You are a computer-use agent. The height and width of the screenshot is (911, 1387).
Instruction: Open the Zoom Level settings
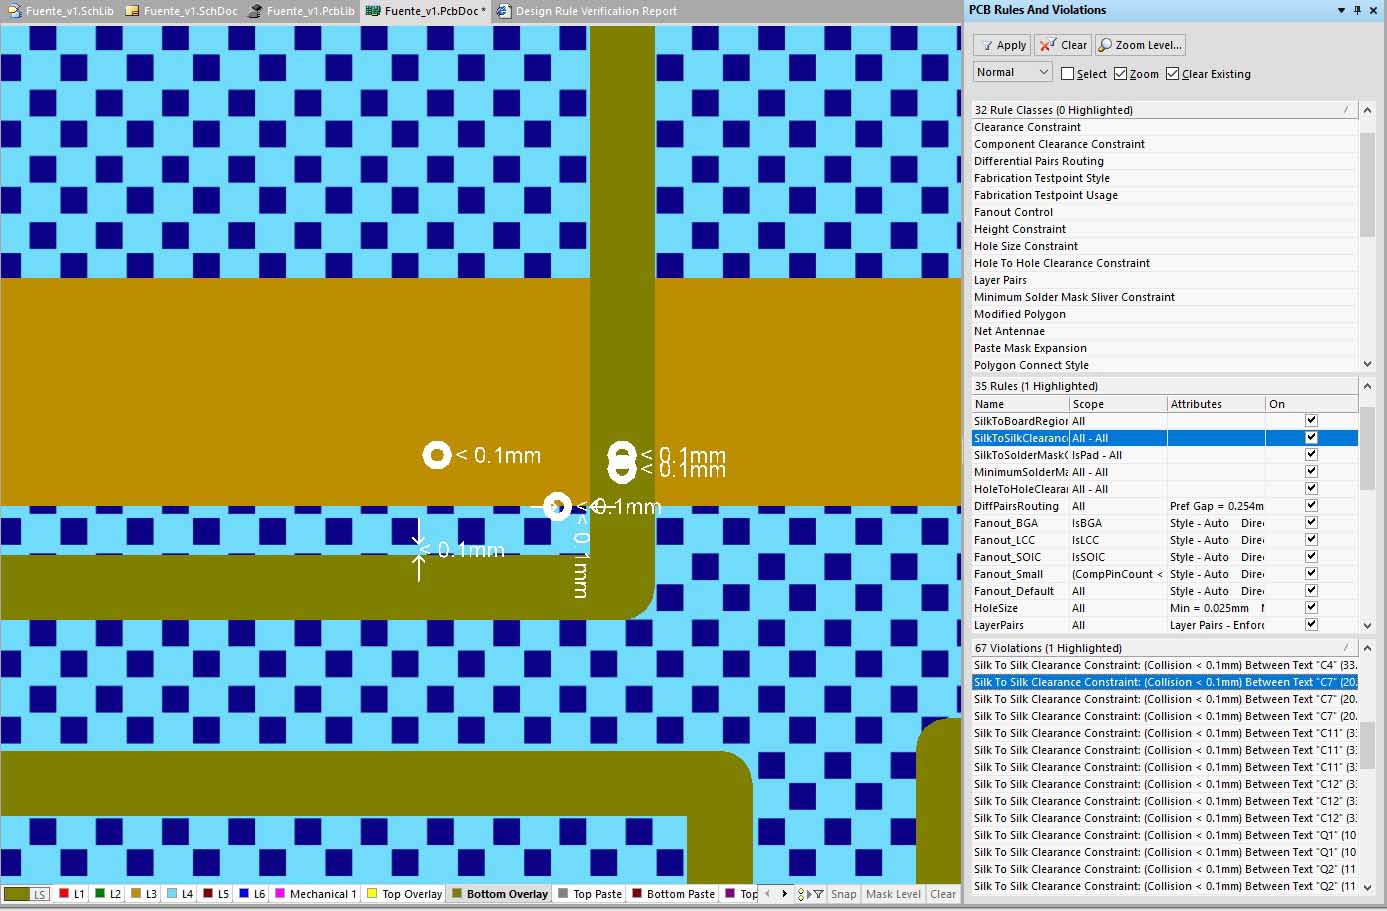coord(1140,45)
